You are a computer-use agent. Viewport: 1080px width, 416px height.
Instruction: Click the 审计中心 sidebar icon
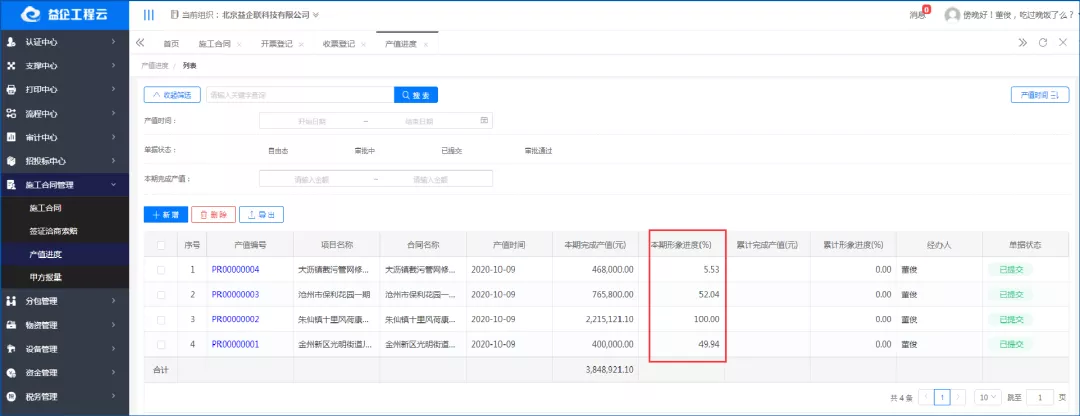click(x=11, y=137)
